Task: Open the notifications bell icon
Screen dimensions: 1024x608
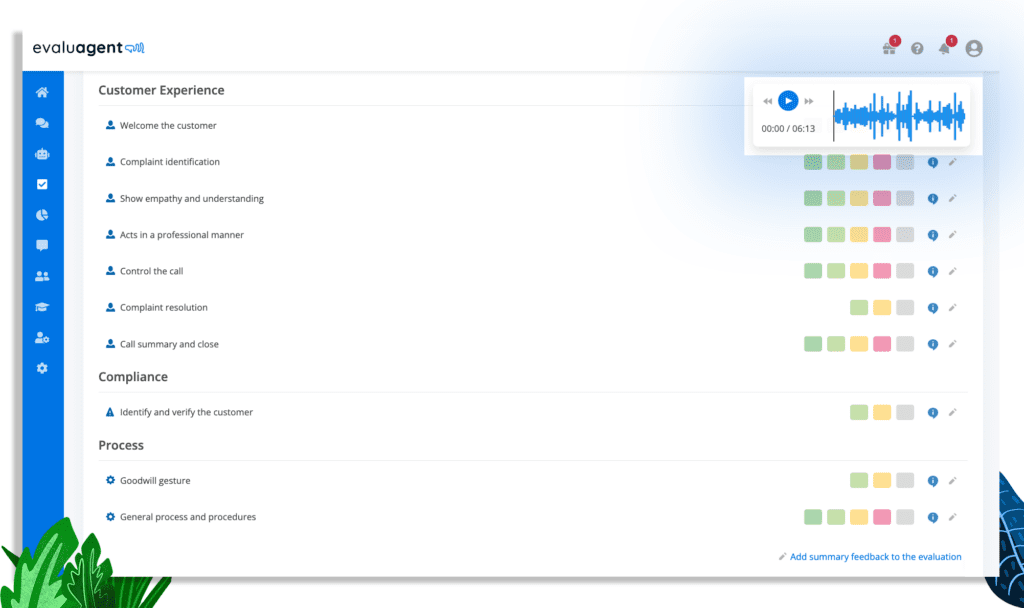Action: (x=946, y=47)
